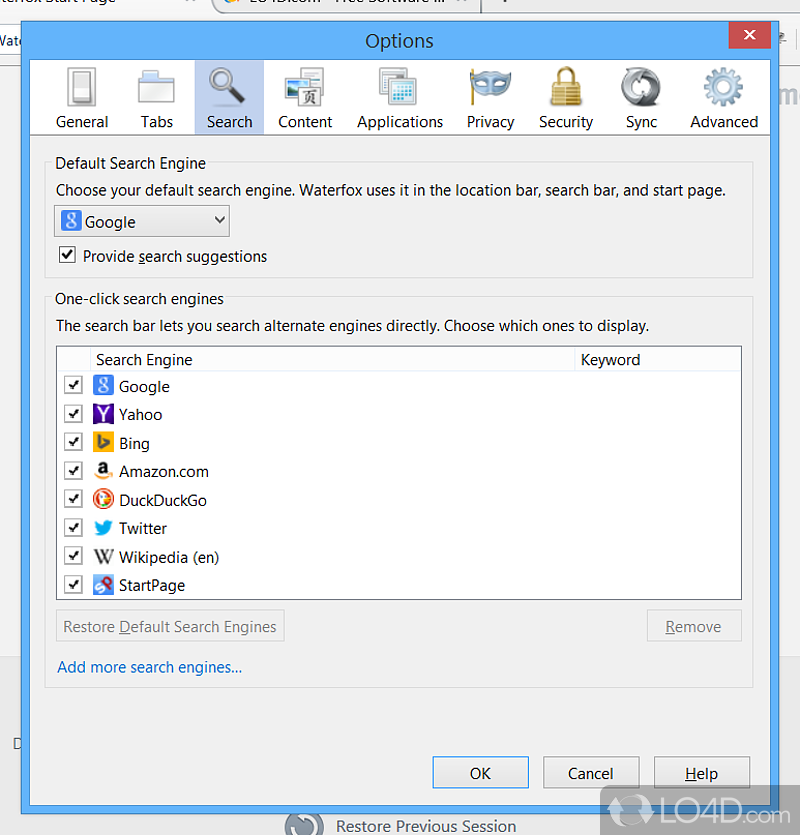Click the StartPage icon in engine list

103,585
